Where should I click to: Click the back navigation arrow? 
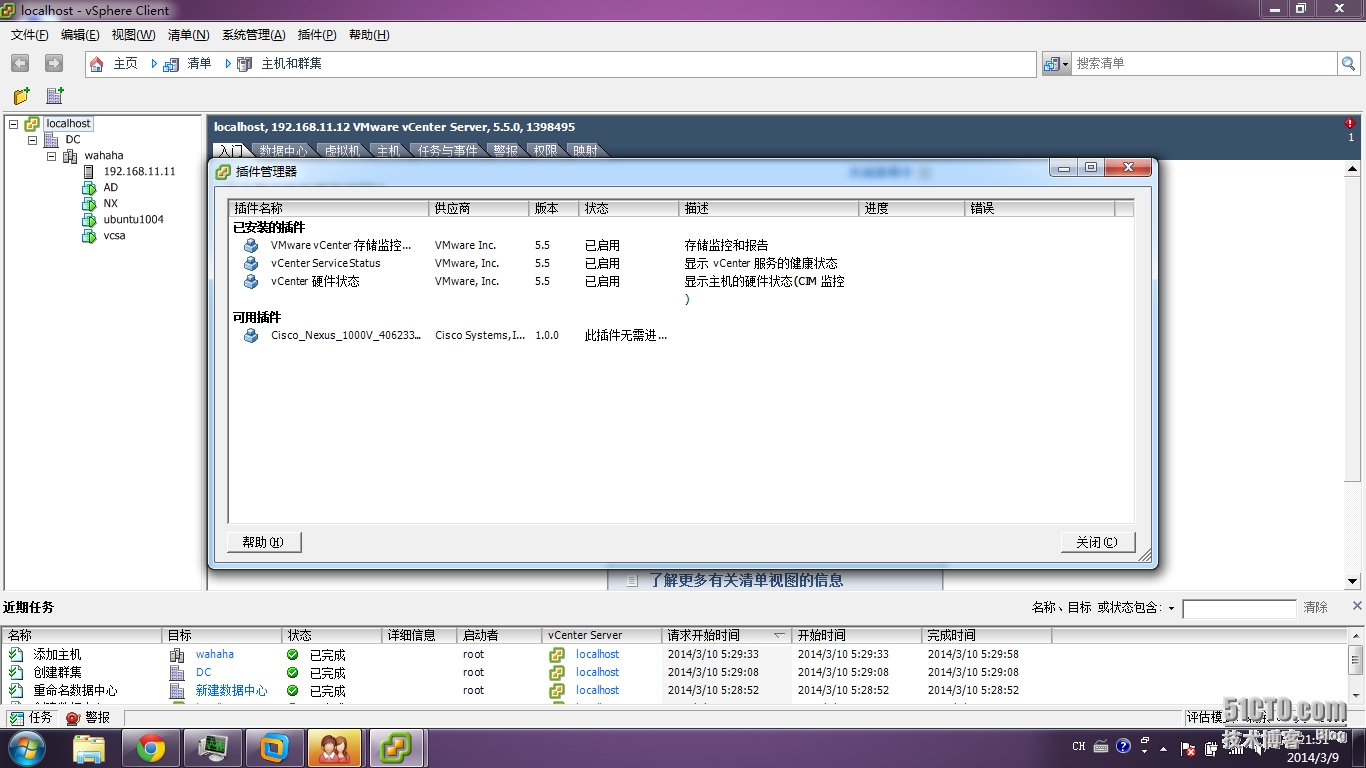coord(20,63)
